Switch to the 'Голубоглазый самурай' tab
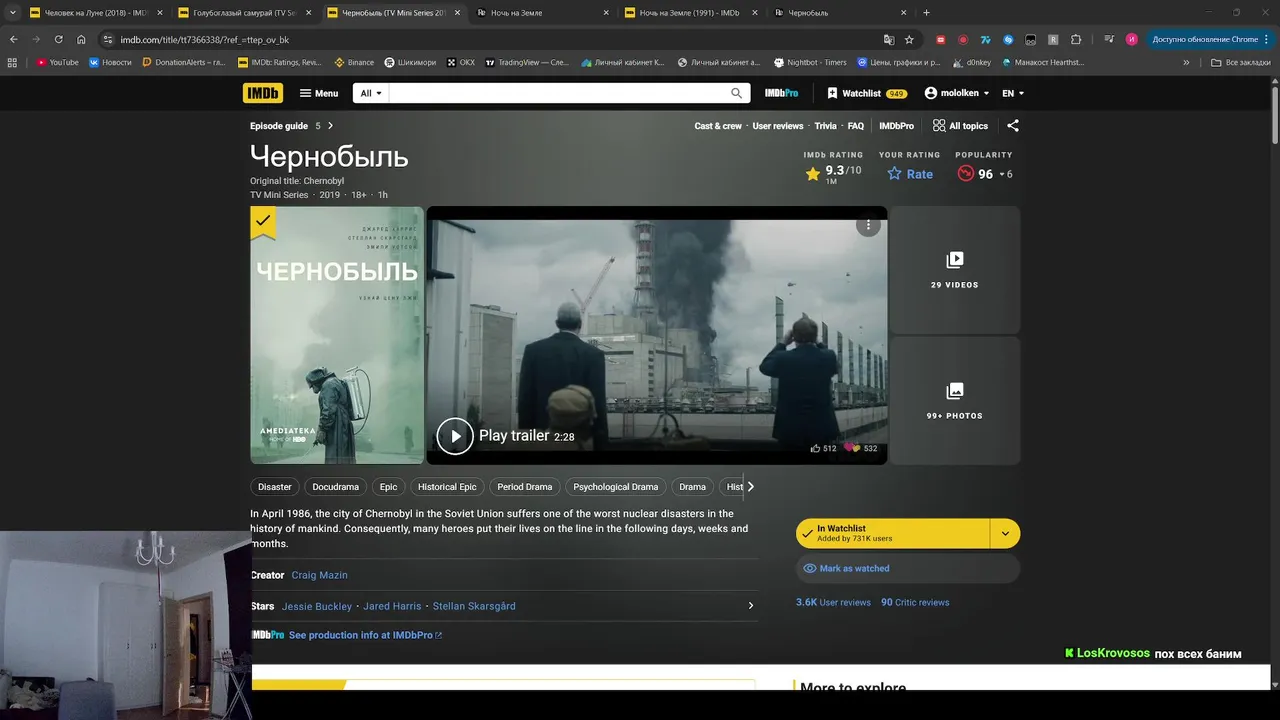The height and width of the screenshot is (720, 1280). [x=244, y=13]
